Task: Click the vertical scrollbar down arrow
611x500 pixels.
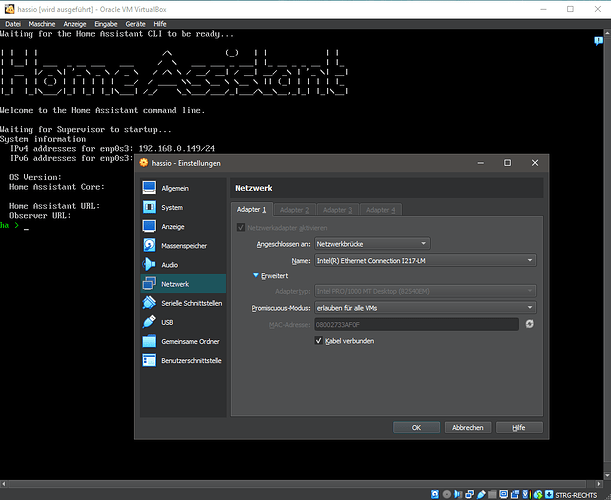Action: pyautogui.click(x=607, y=475)
